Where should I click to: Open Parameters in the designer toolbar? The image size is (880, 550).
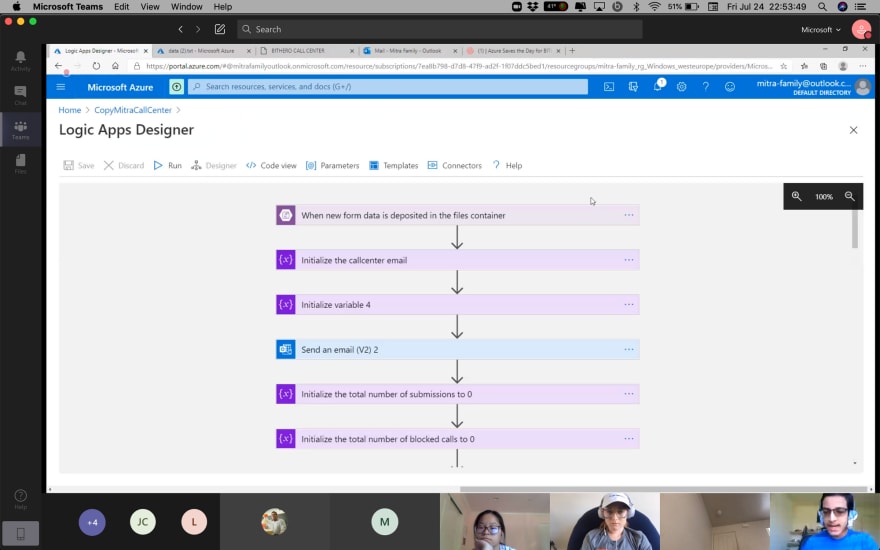333,166
